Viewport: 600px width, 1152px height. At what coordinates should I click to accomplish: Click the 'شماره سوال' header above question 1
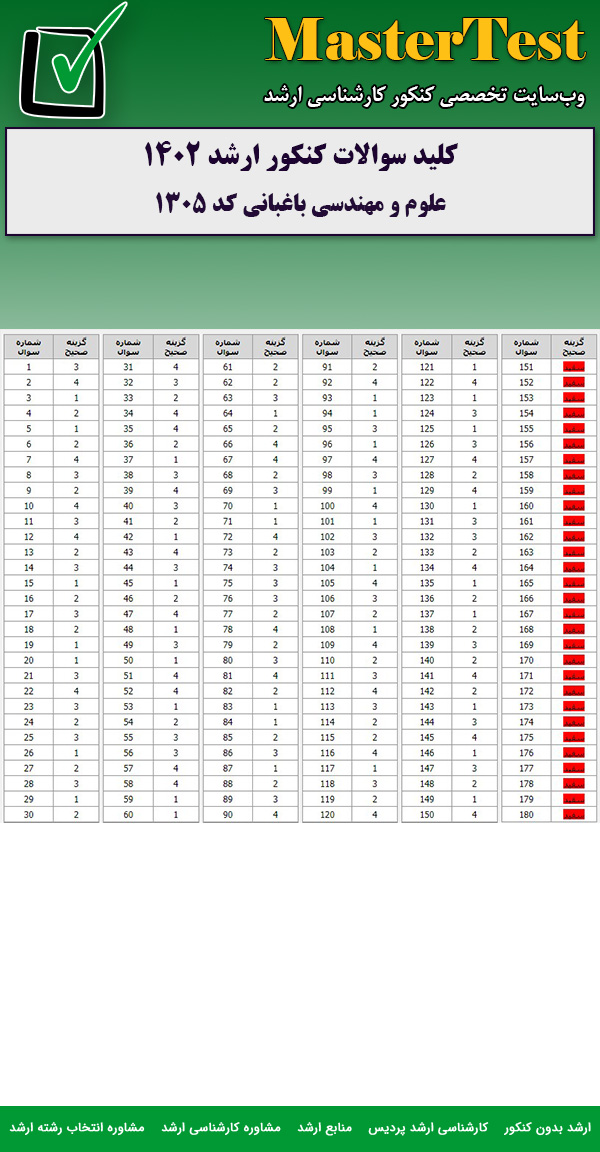[29, 346]
